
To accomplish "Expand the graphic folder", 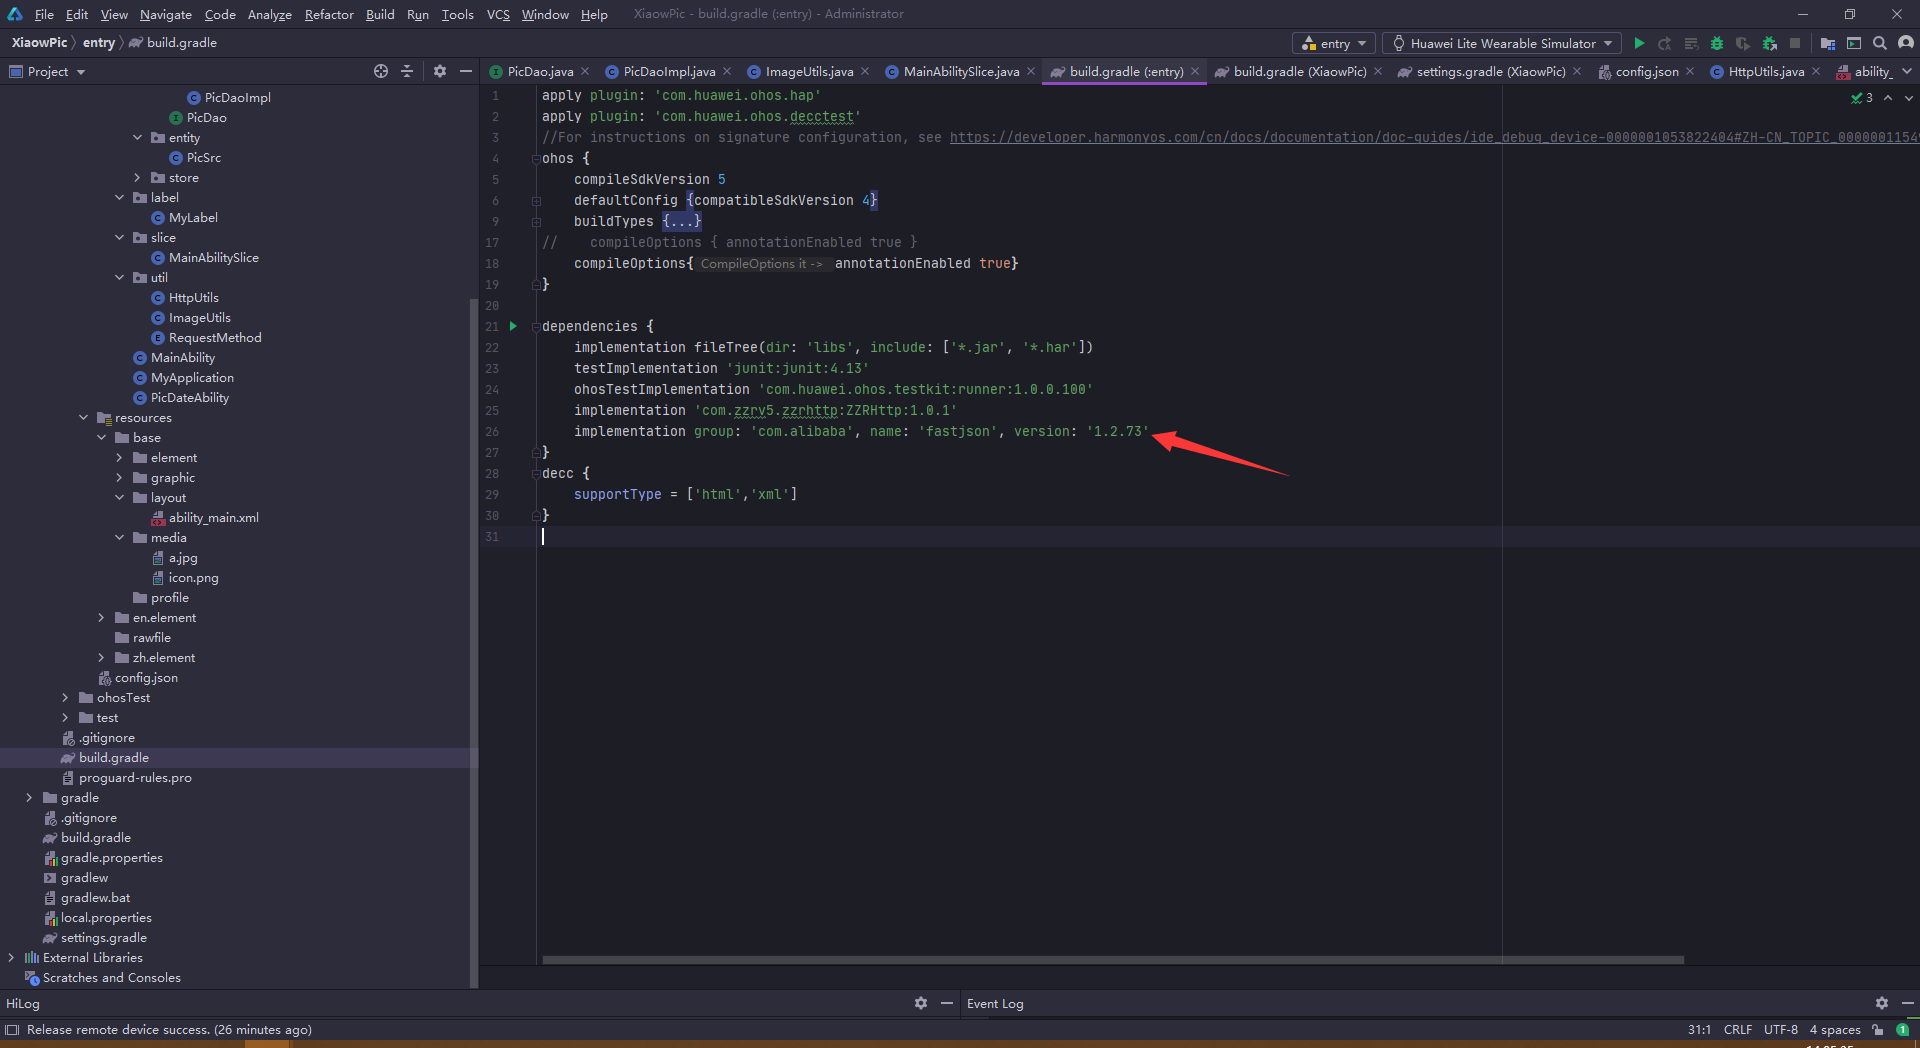I will pos(119,477).
